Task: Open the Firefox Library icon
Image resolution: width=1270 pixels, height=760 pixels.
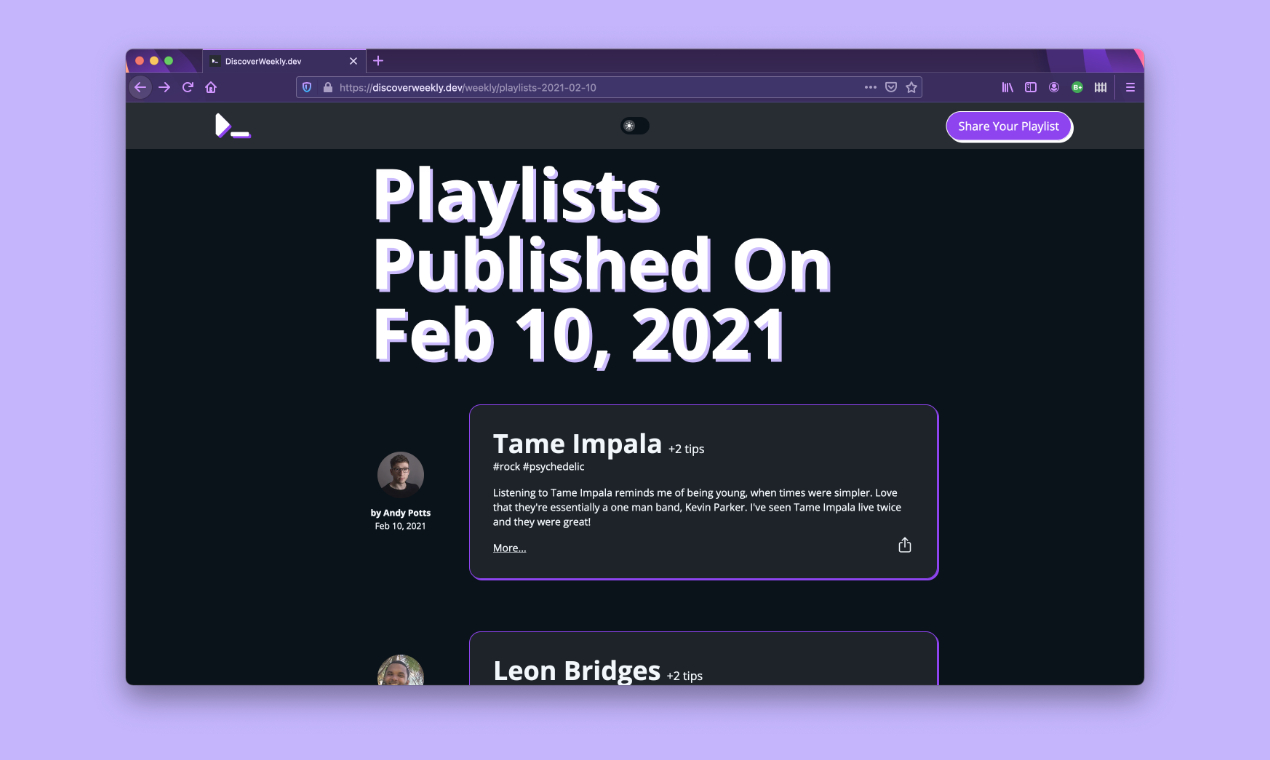Action: pos(1007,87)
